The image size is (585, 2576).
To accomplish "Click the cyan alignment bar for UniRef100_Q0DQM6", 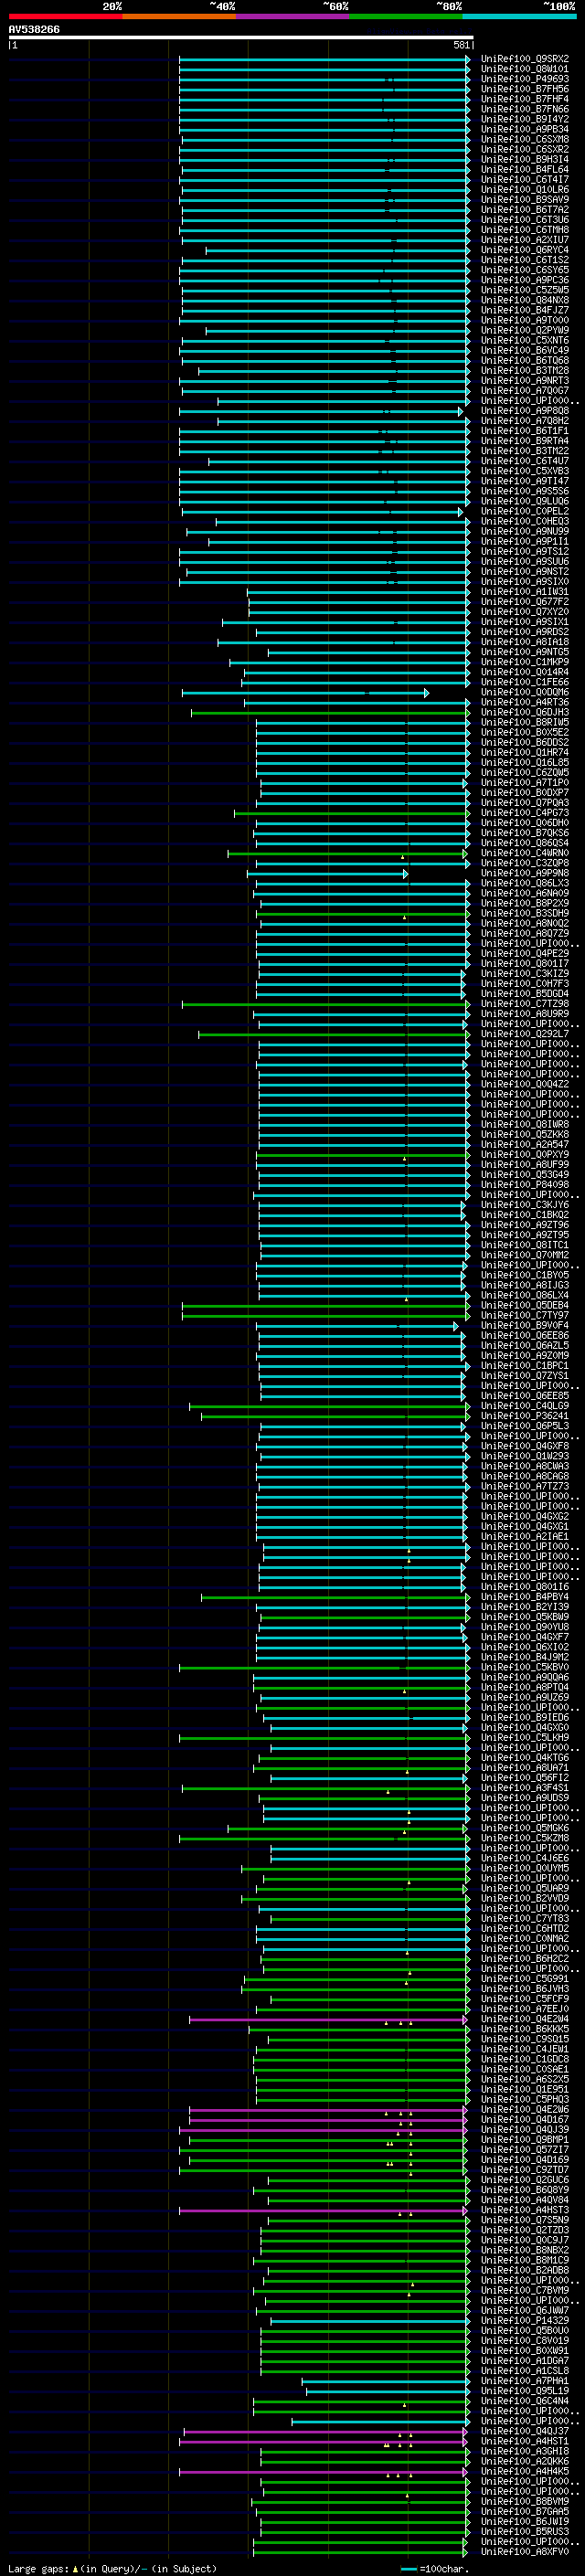I will 305,693.
